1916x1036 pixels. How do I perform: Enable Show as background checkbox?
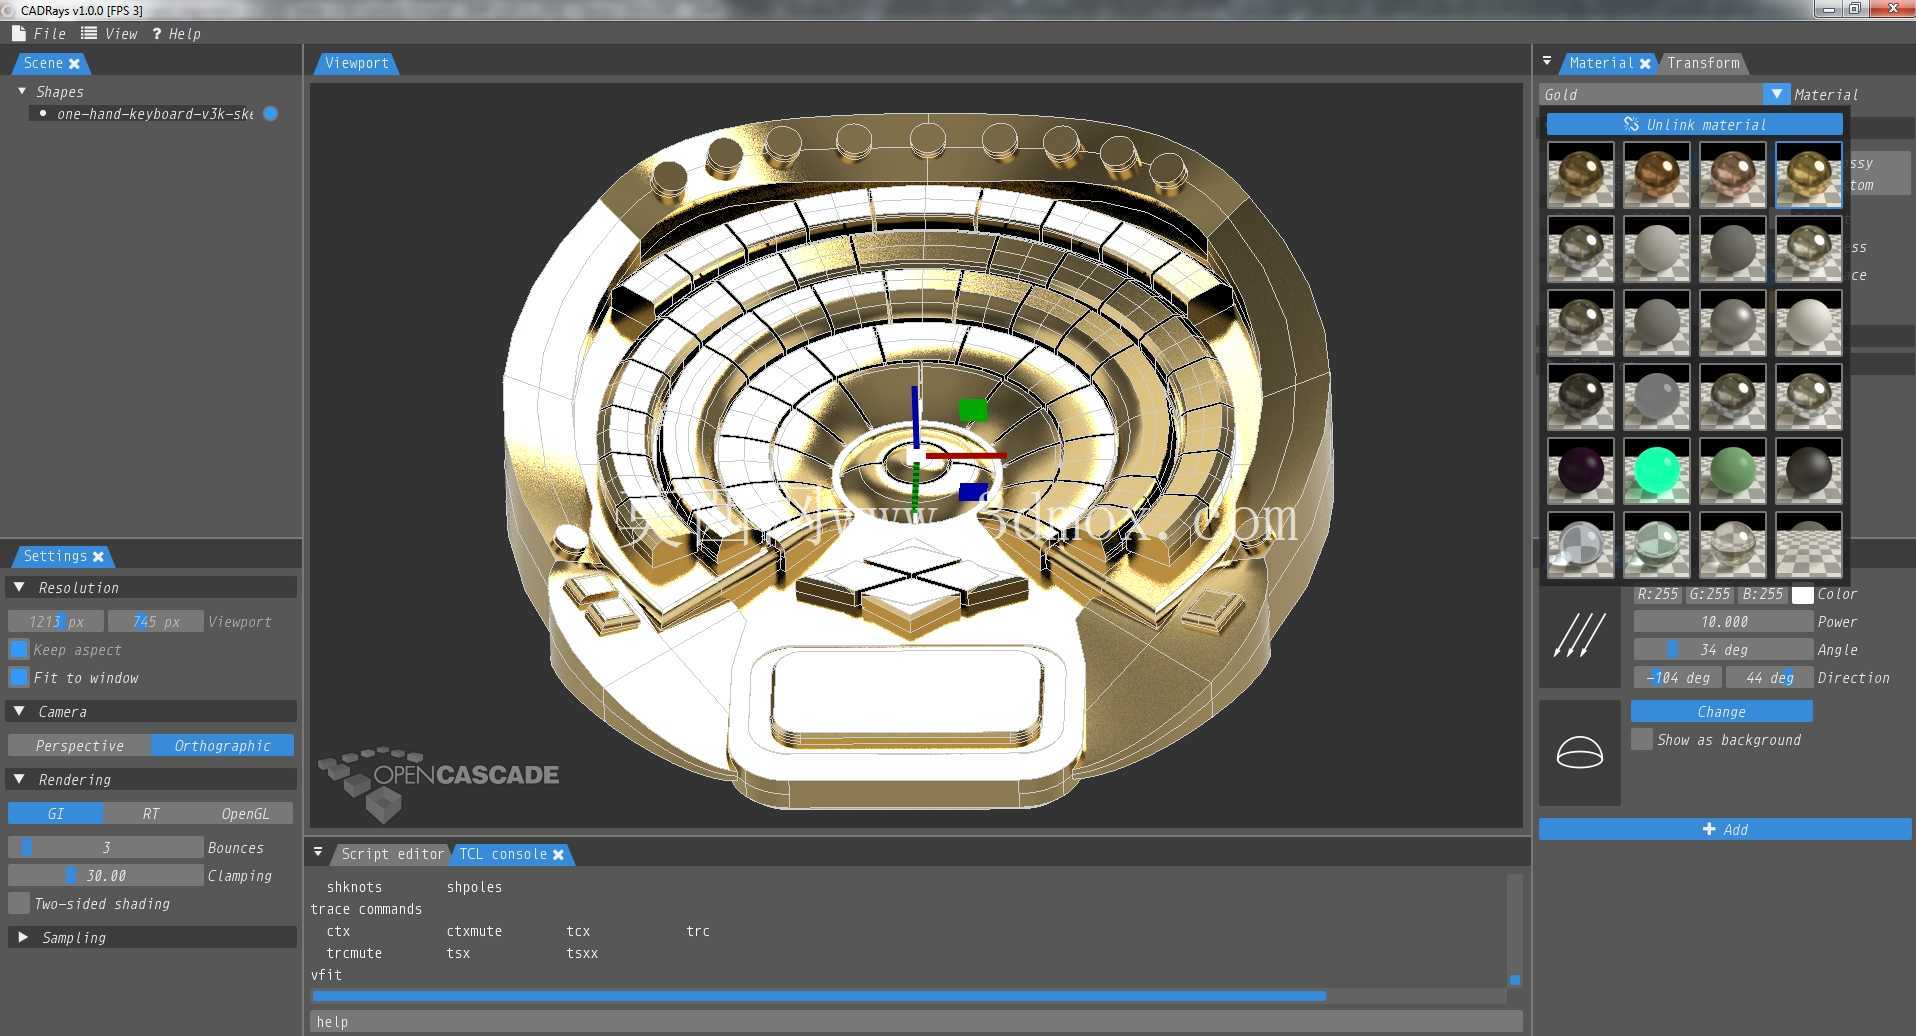pyautogui.click(x=1642, y=739)
